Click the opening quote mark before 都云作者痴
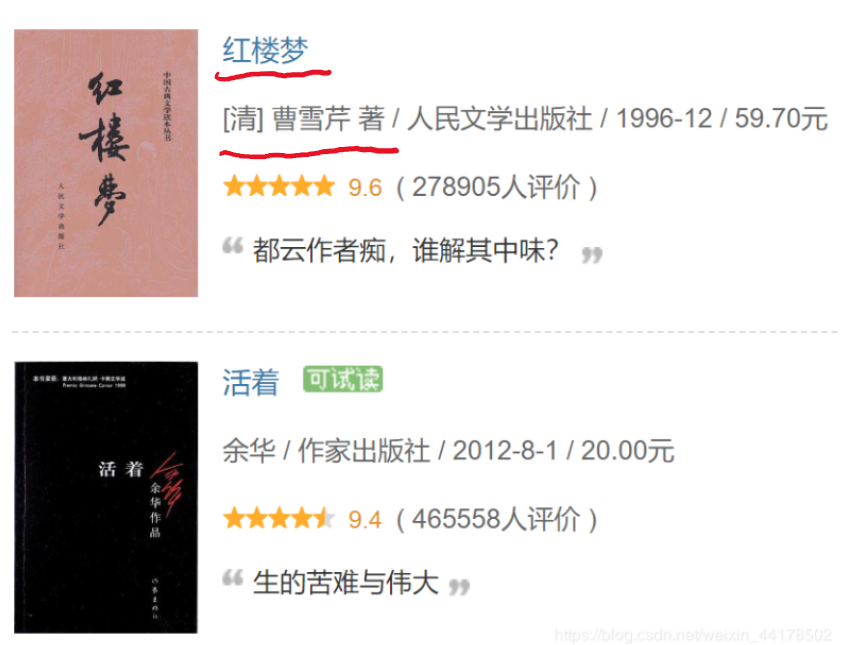This screenshot has height=645, width=844. pos(233,246)
